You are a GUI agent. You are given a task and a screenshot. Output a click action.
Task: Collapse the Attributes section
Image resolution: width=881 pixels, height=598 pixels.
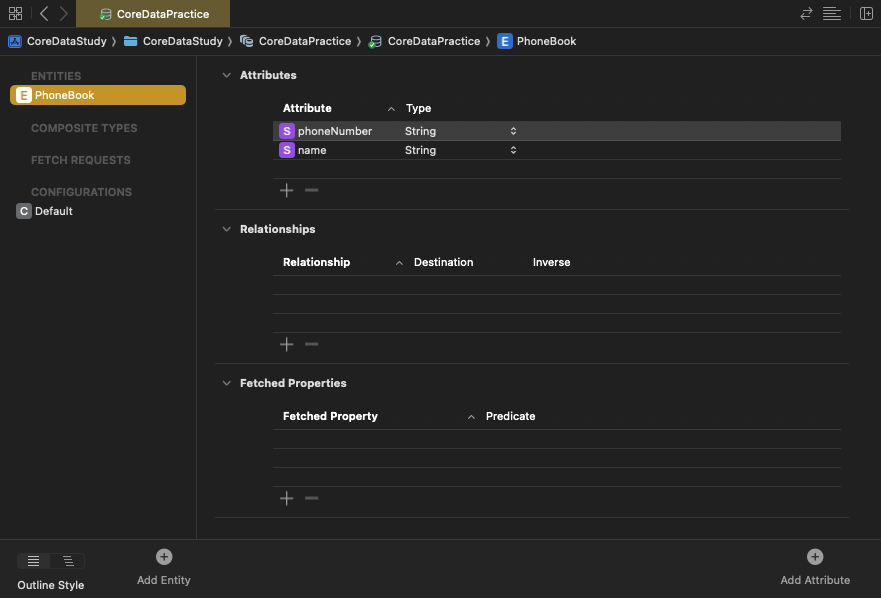coord(226,75)
